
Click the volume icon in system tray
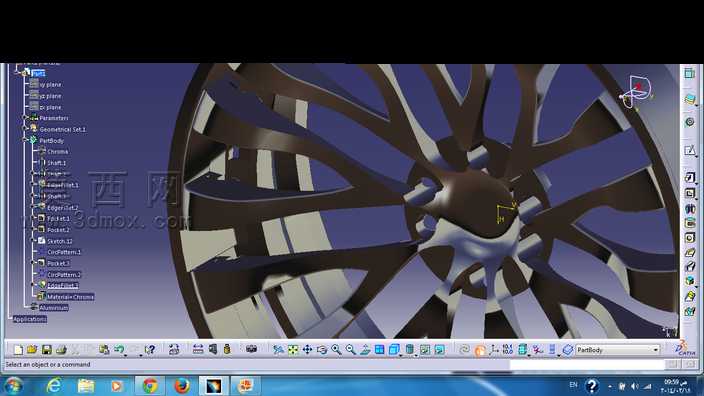(x=634, y=386)
